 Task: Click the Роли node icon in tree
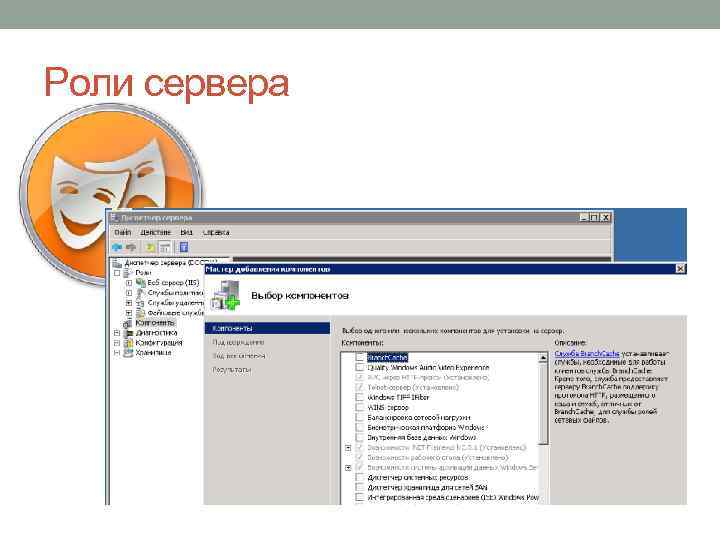(129, 273)
